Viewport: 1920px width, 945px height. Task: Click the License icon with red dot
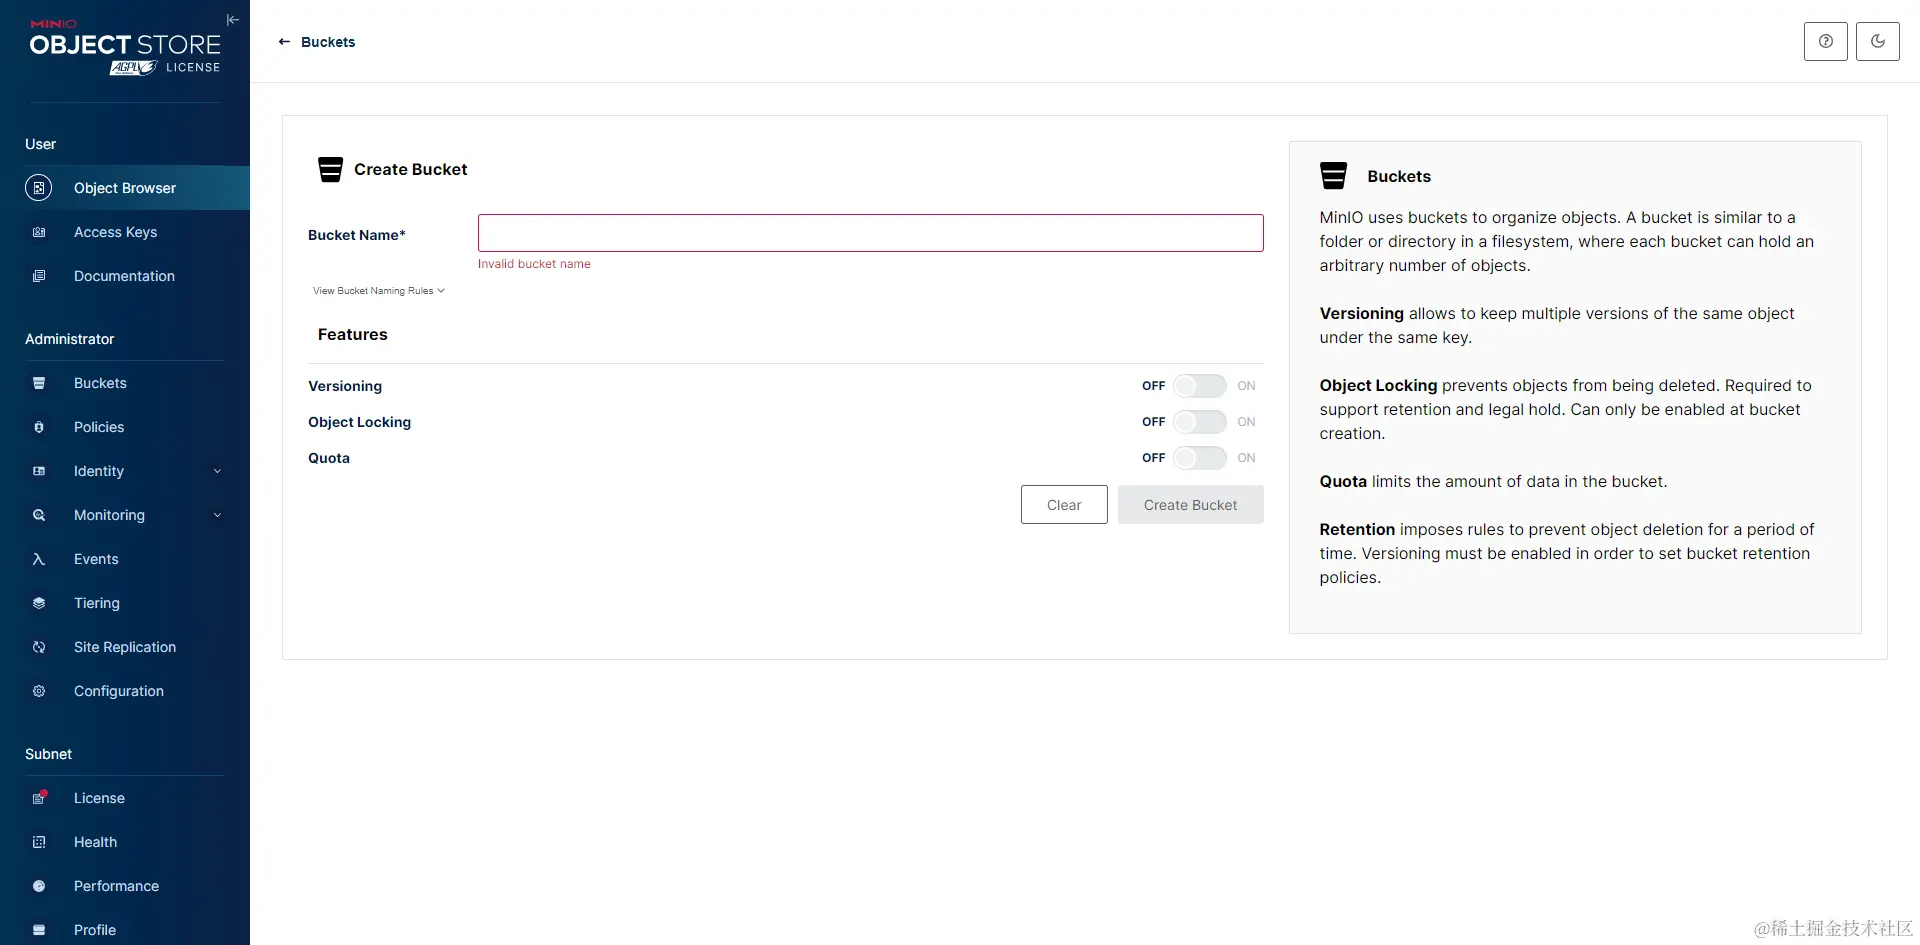[x=39, y=798]
